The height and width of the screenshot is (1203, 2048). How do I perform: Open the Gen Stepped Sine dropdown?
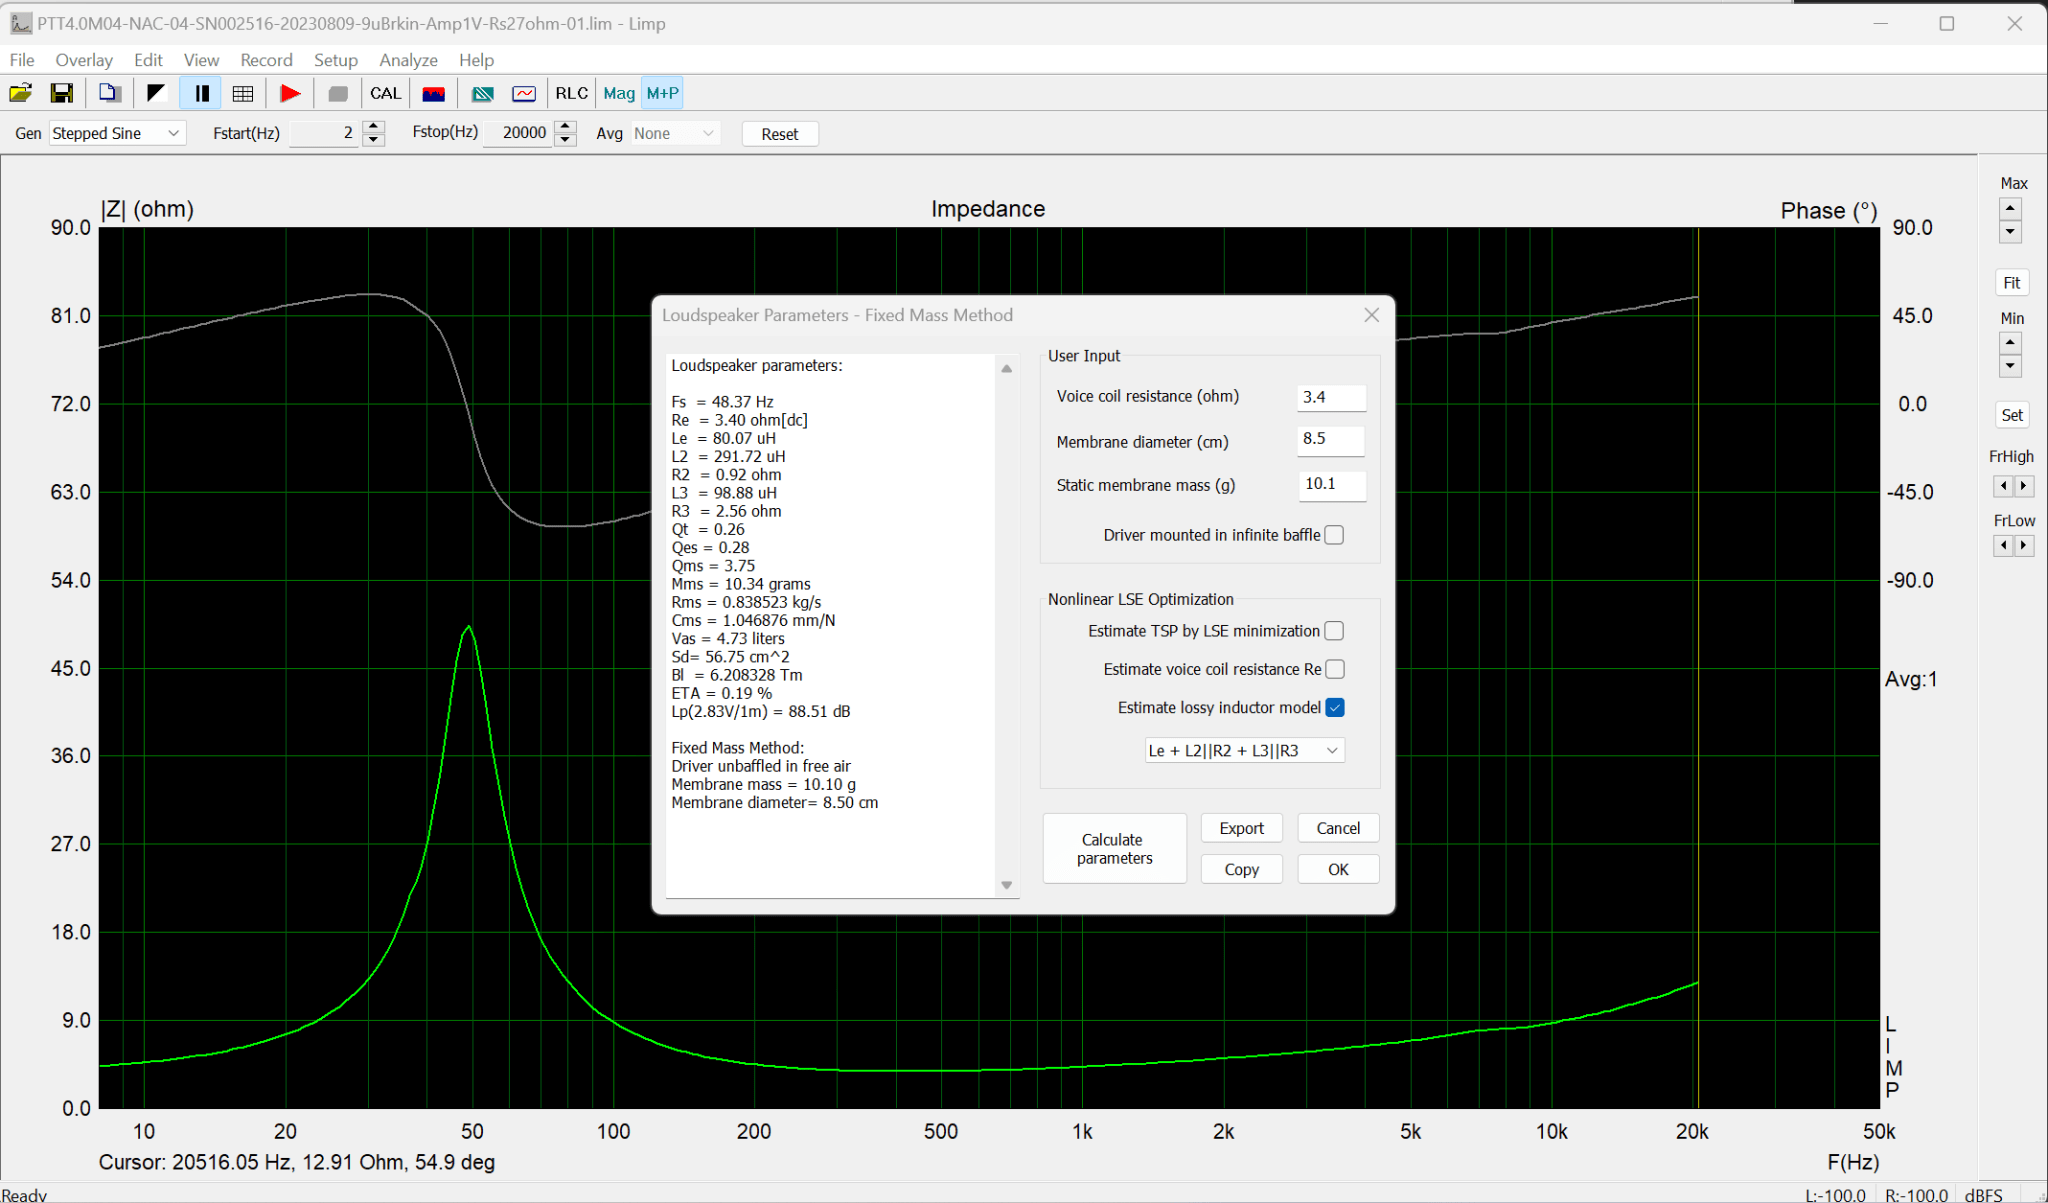click(117, 133)
